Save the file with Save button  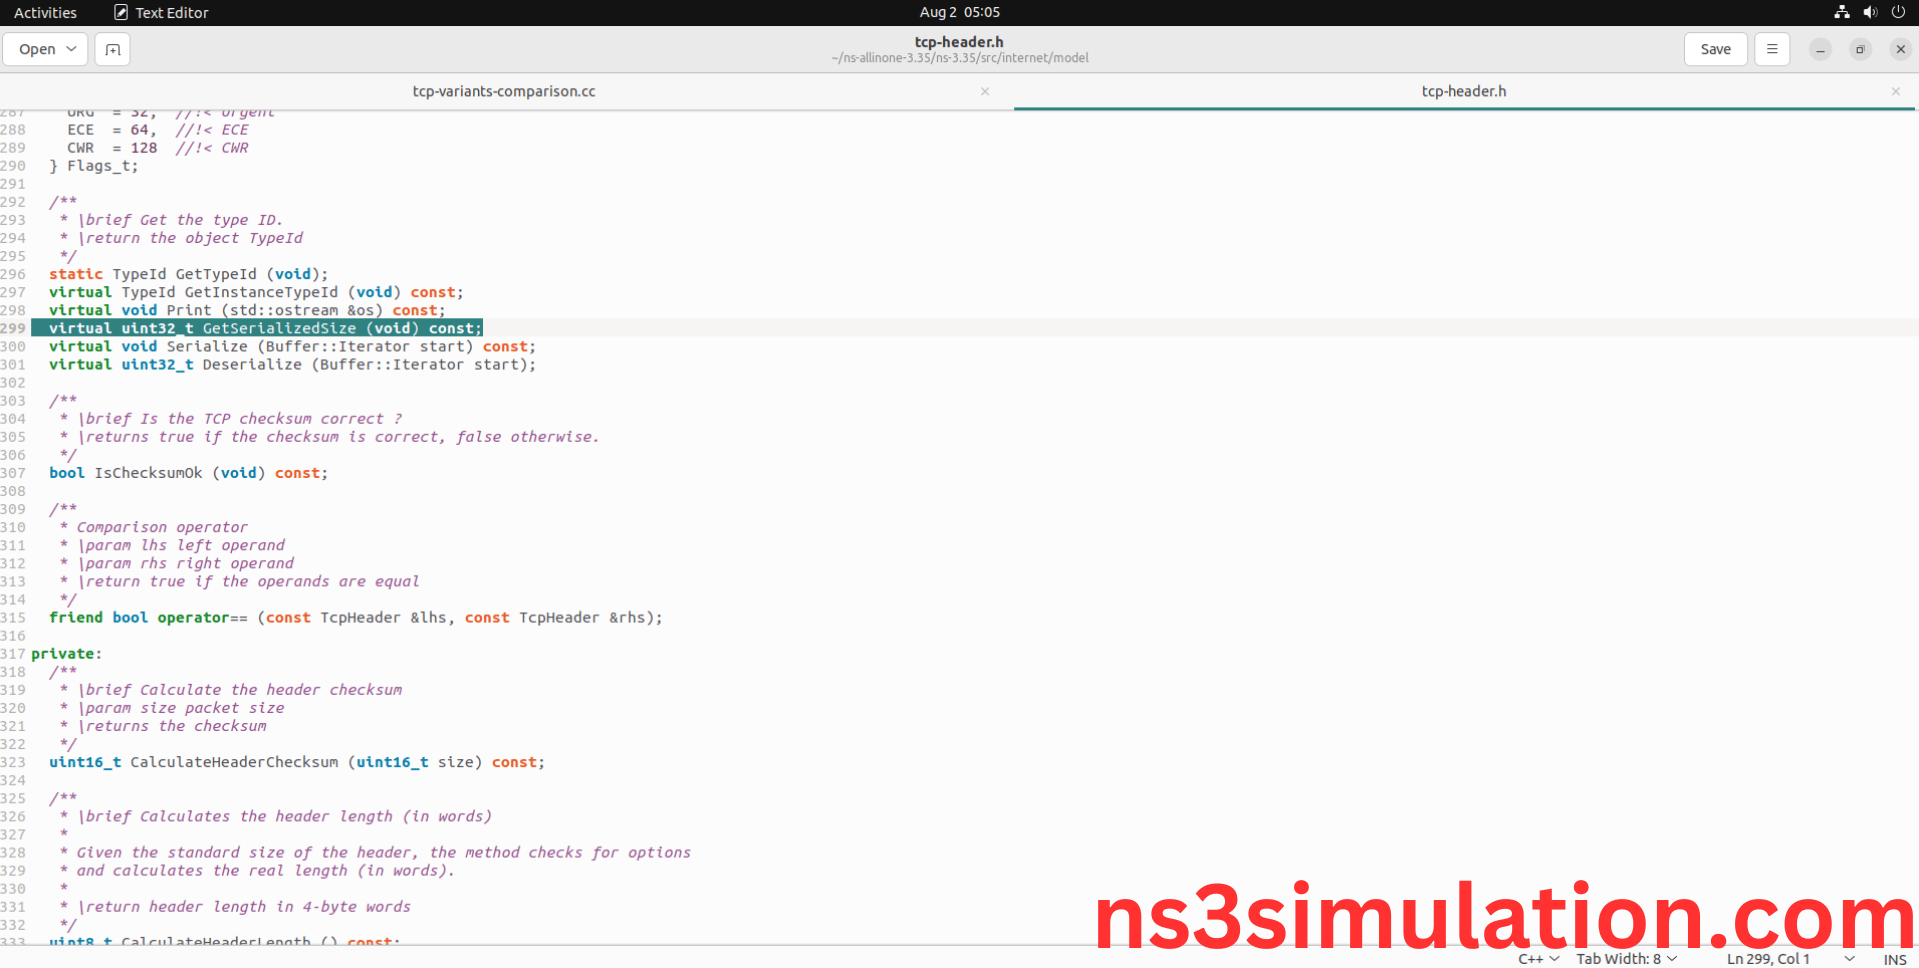coord(1716,49)
